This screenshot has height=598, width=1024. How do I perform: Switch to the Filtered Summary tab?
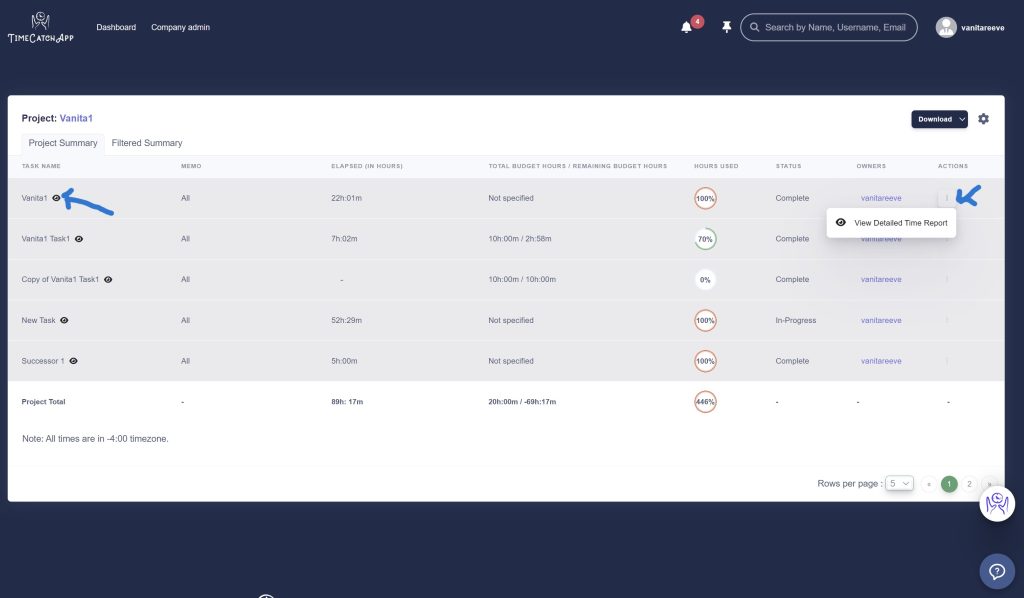pyautogui.click(x=147, y=143)
